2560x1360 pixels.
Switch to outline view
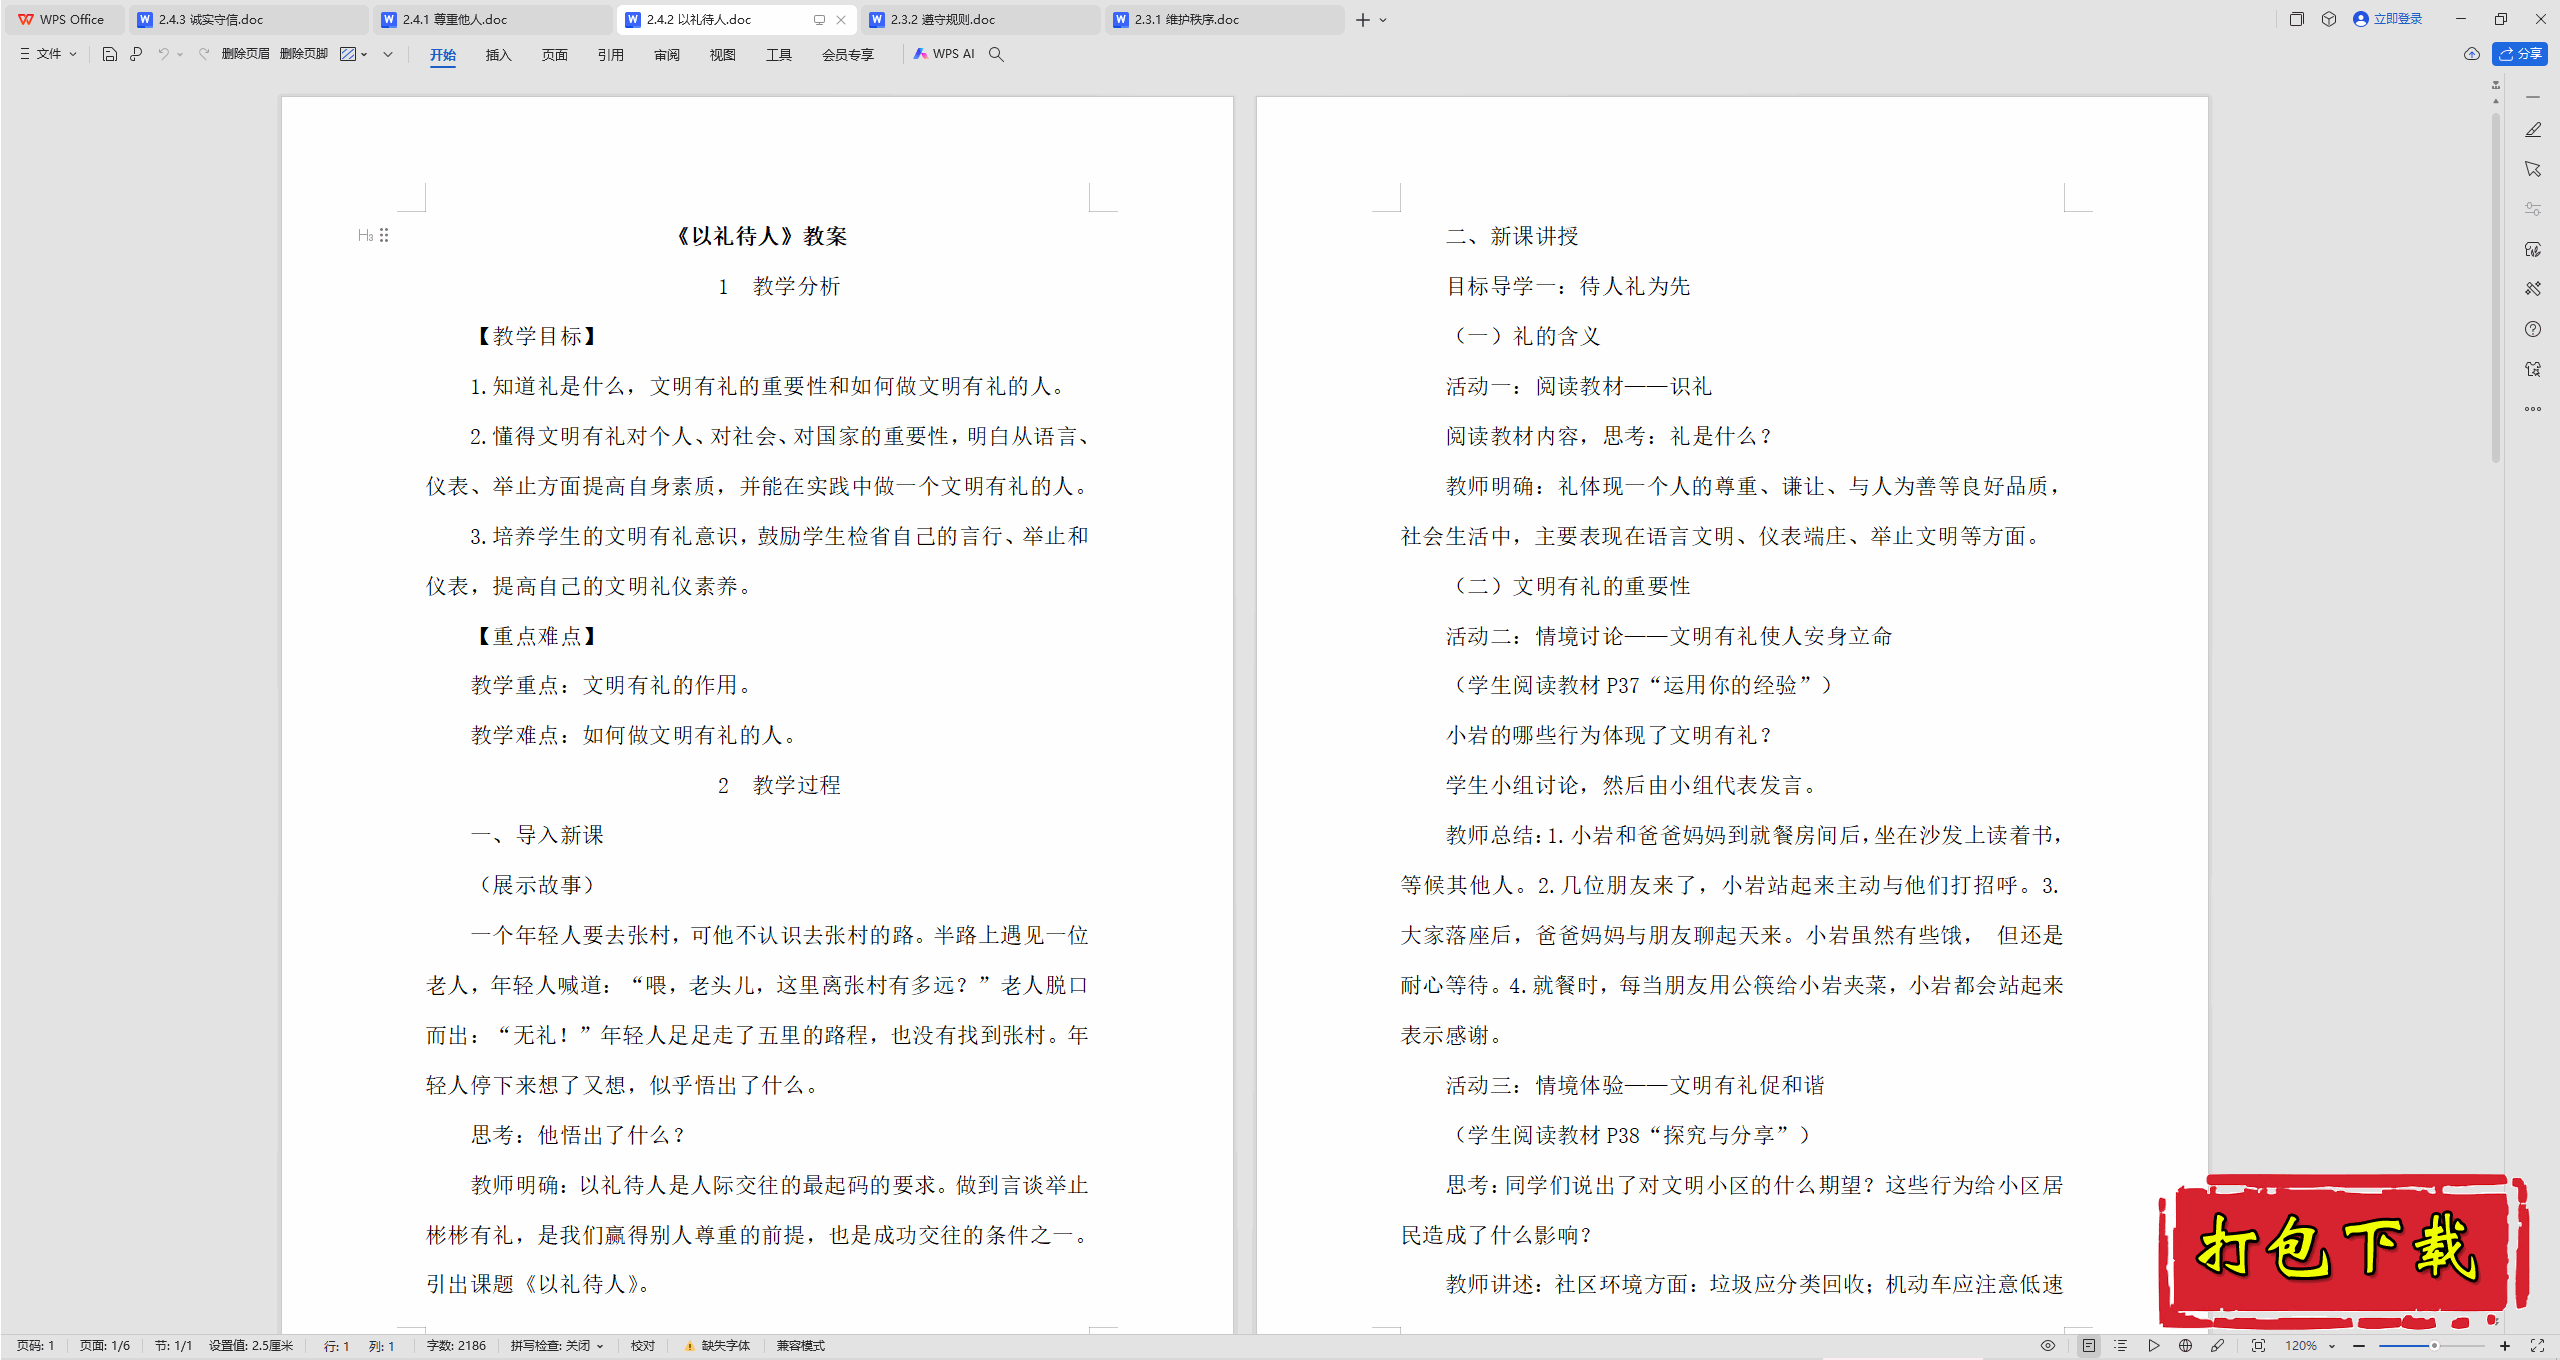click(2121, 1346)
